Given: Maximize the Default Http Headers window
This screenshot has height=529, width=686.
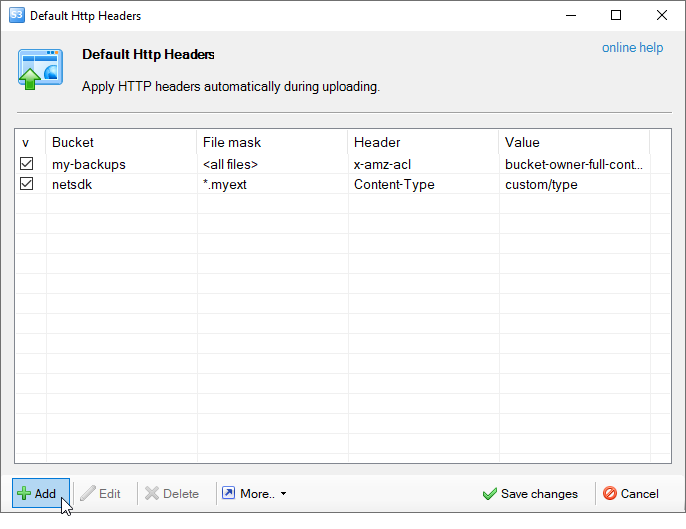Looking at the screenshot, I should pos(616,15).
